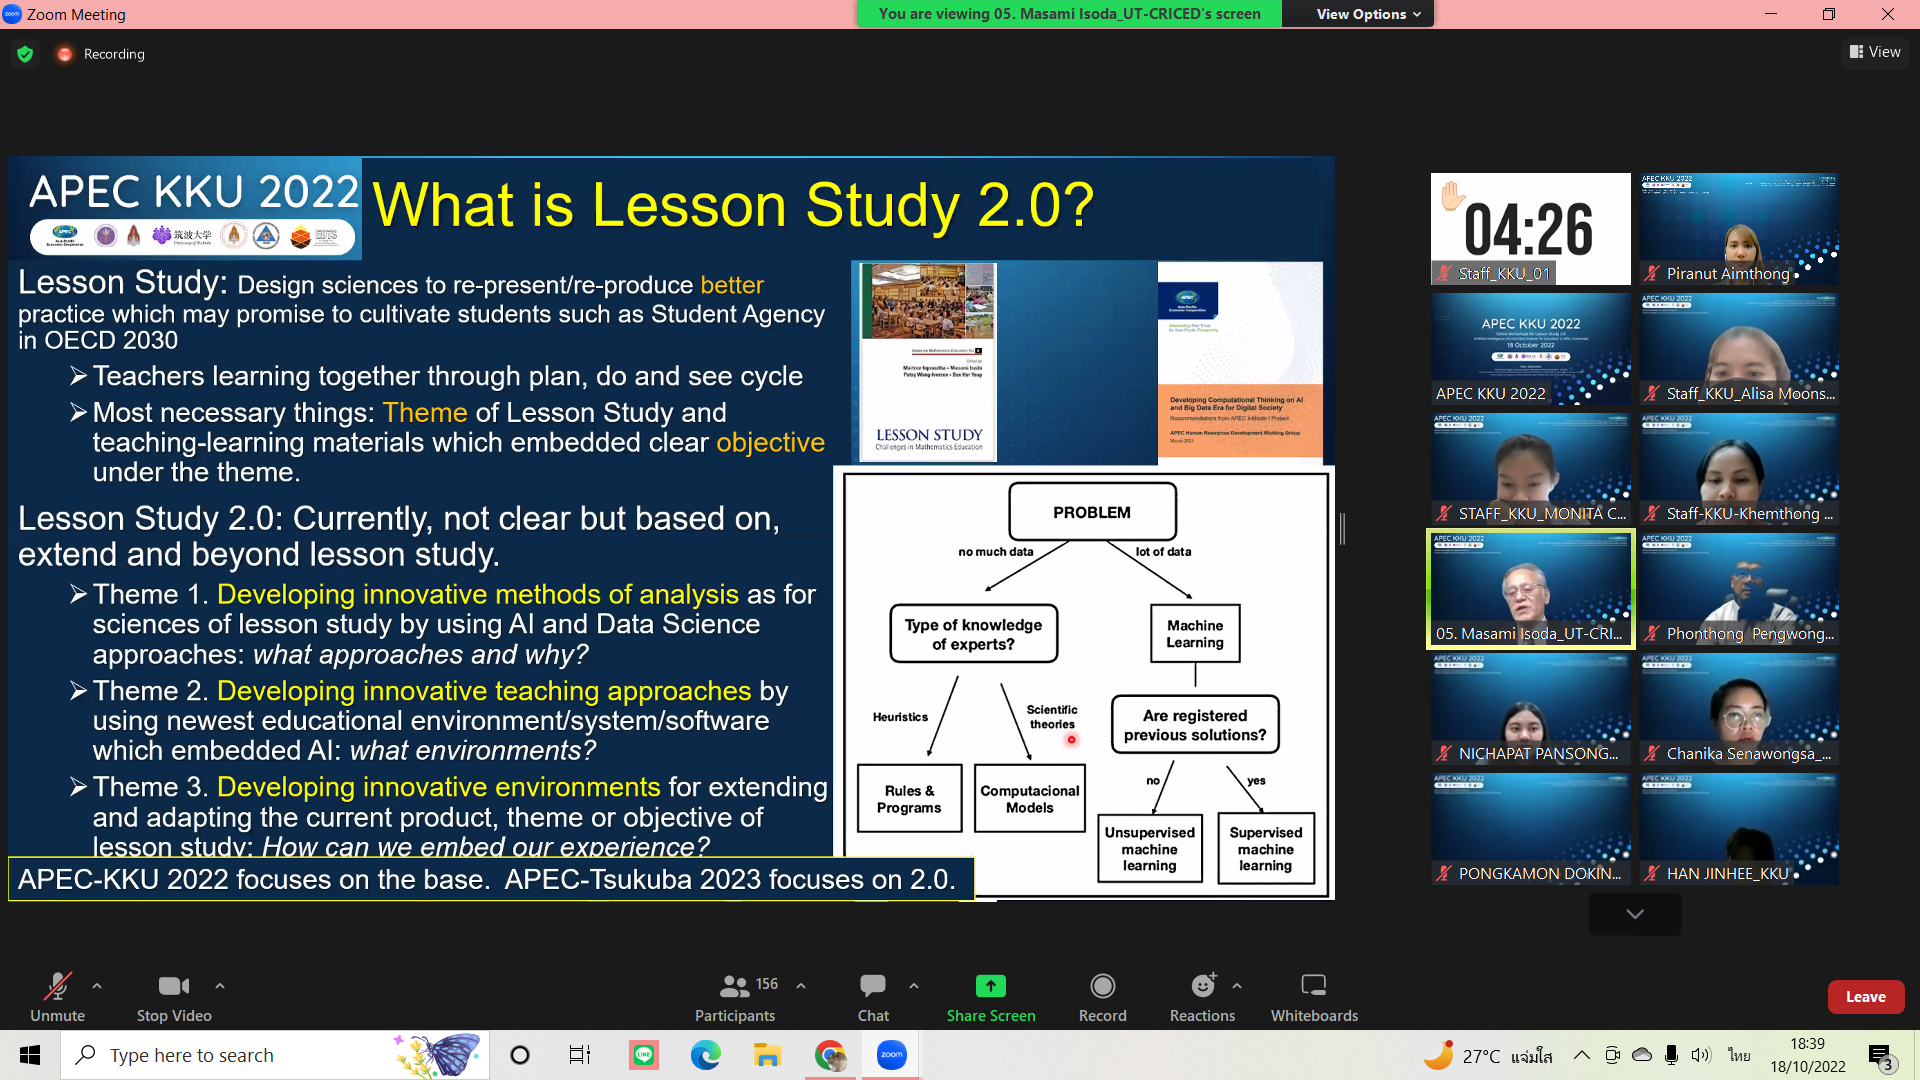Start recording with the Record icon
Image resolution: width=1920 pixels, height=1080 pixels.
[x=1102, y=987]
